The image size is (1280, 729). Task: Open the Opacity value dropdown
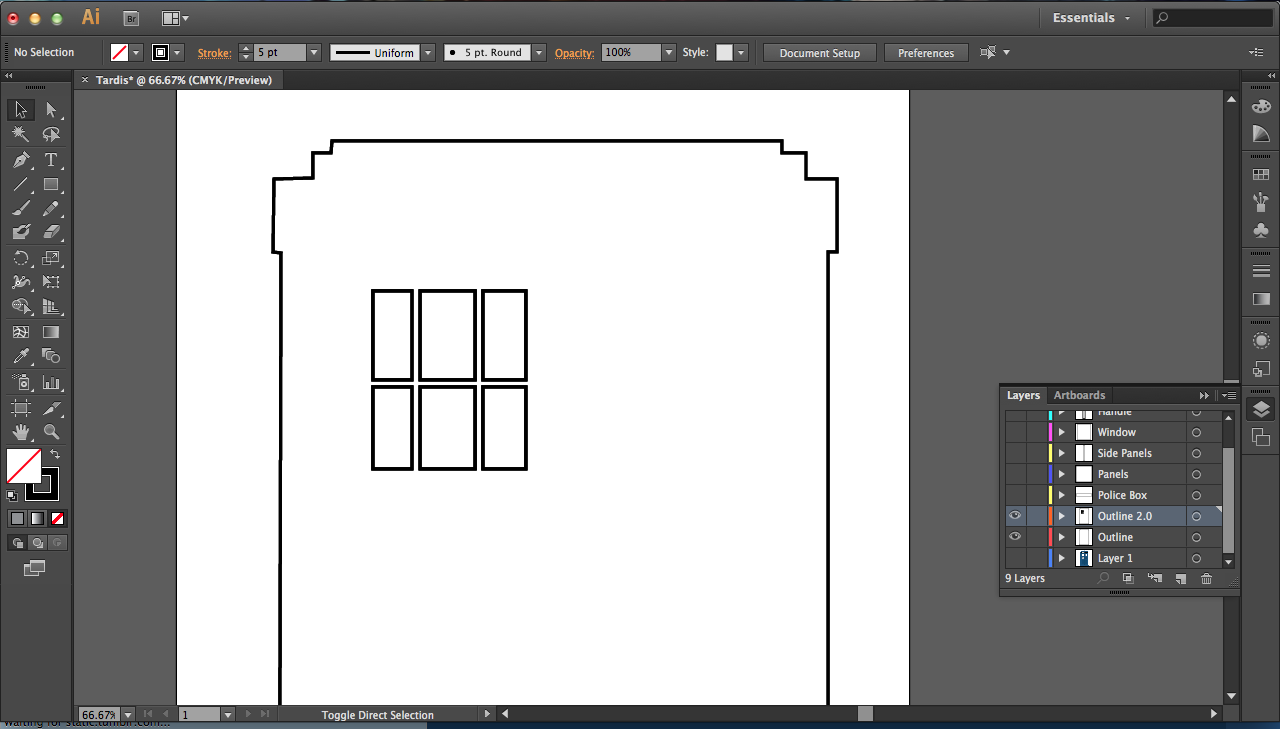click(669, 53)
